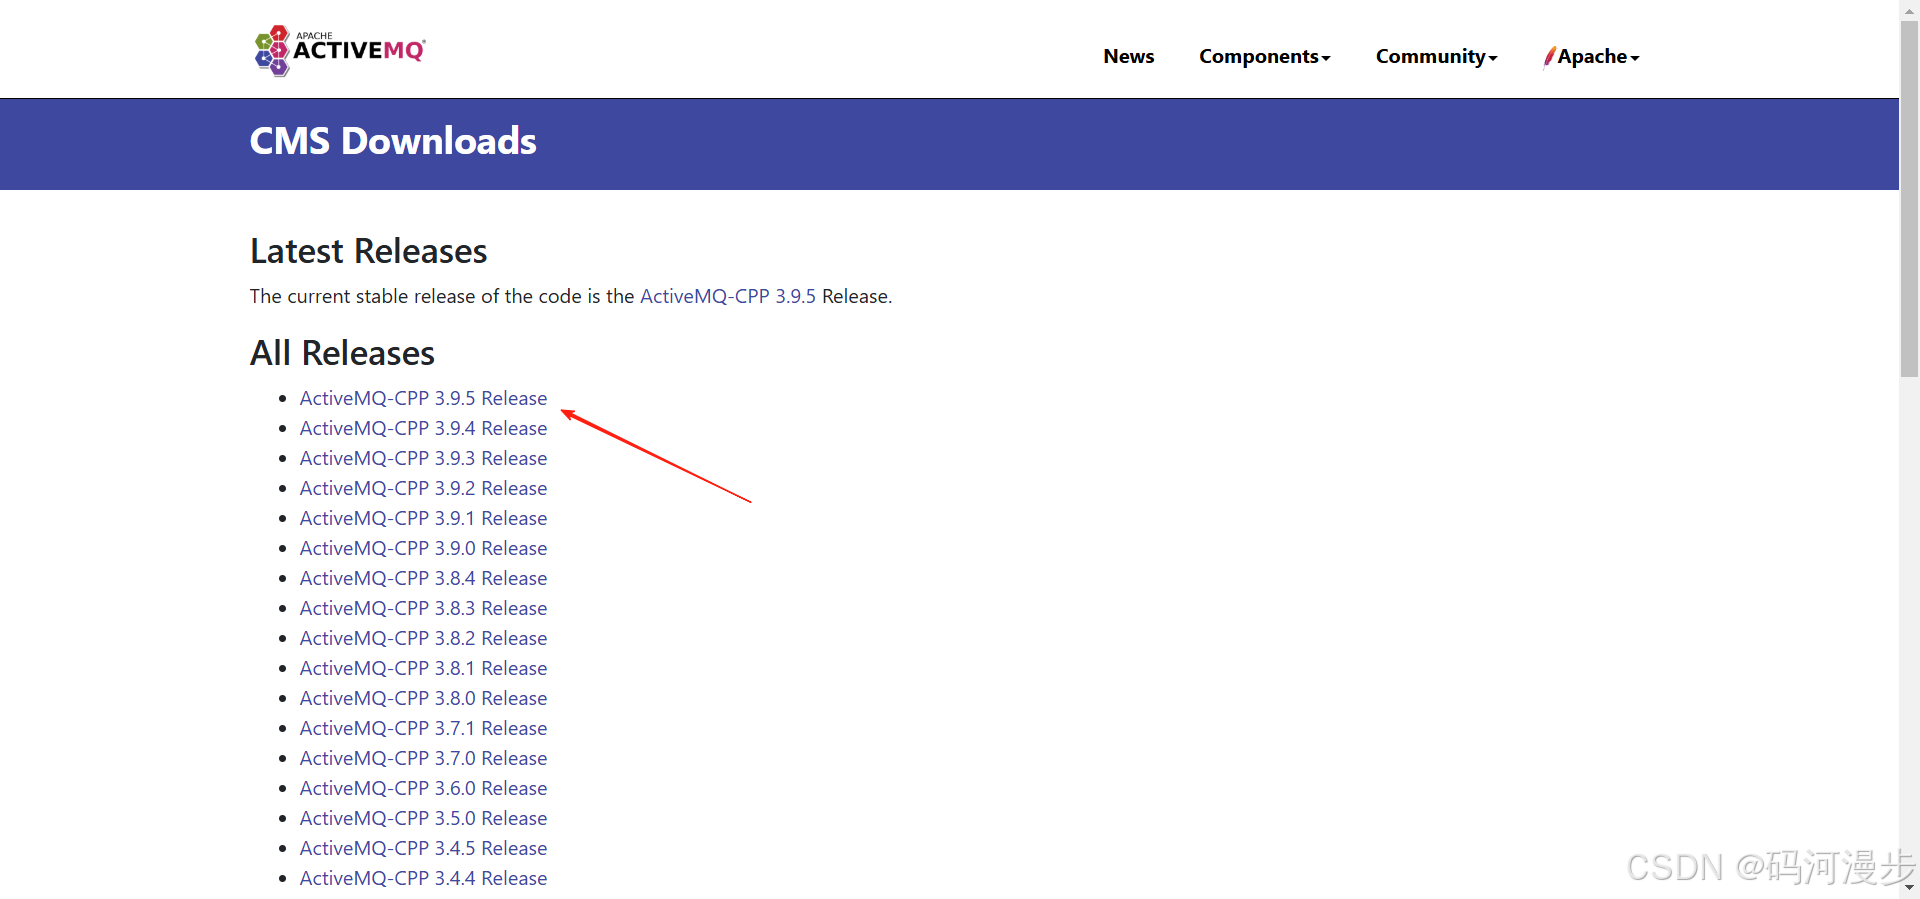Click the Latest Releases heading
This screenshot has width=1920, height=899.
coord(368,251)
